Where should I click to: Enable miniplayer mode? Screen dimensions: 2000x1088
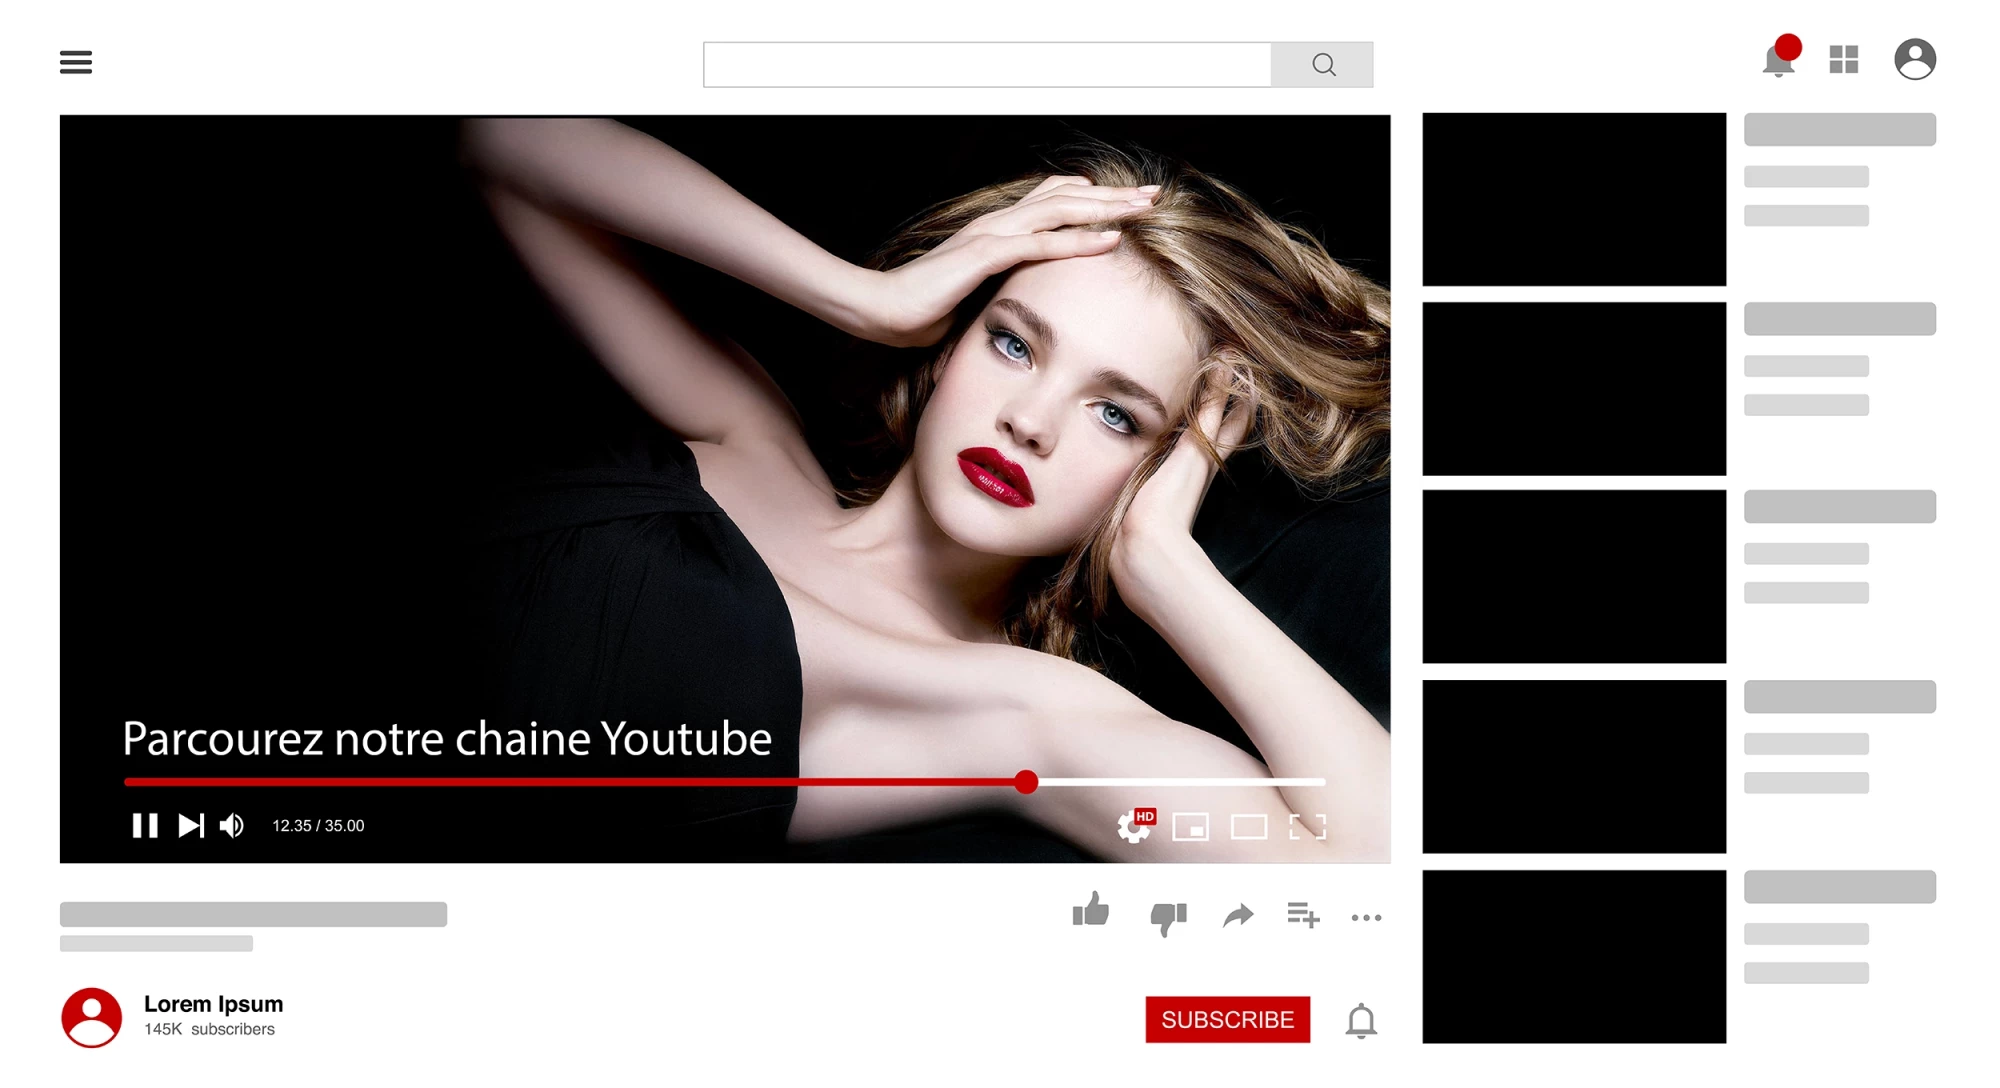(1190, 827)
